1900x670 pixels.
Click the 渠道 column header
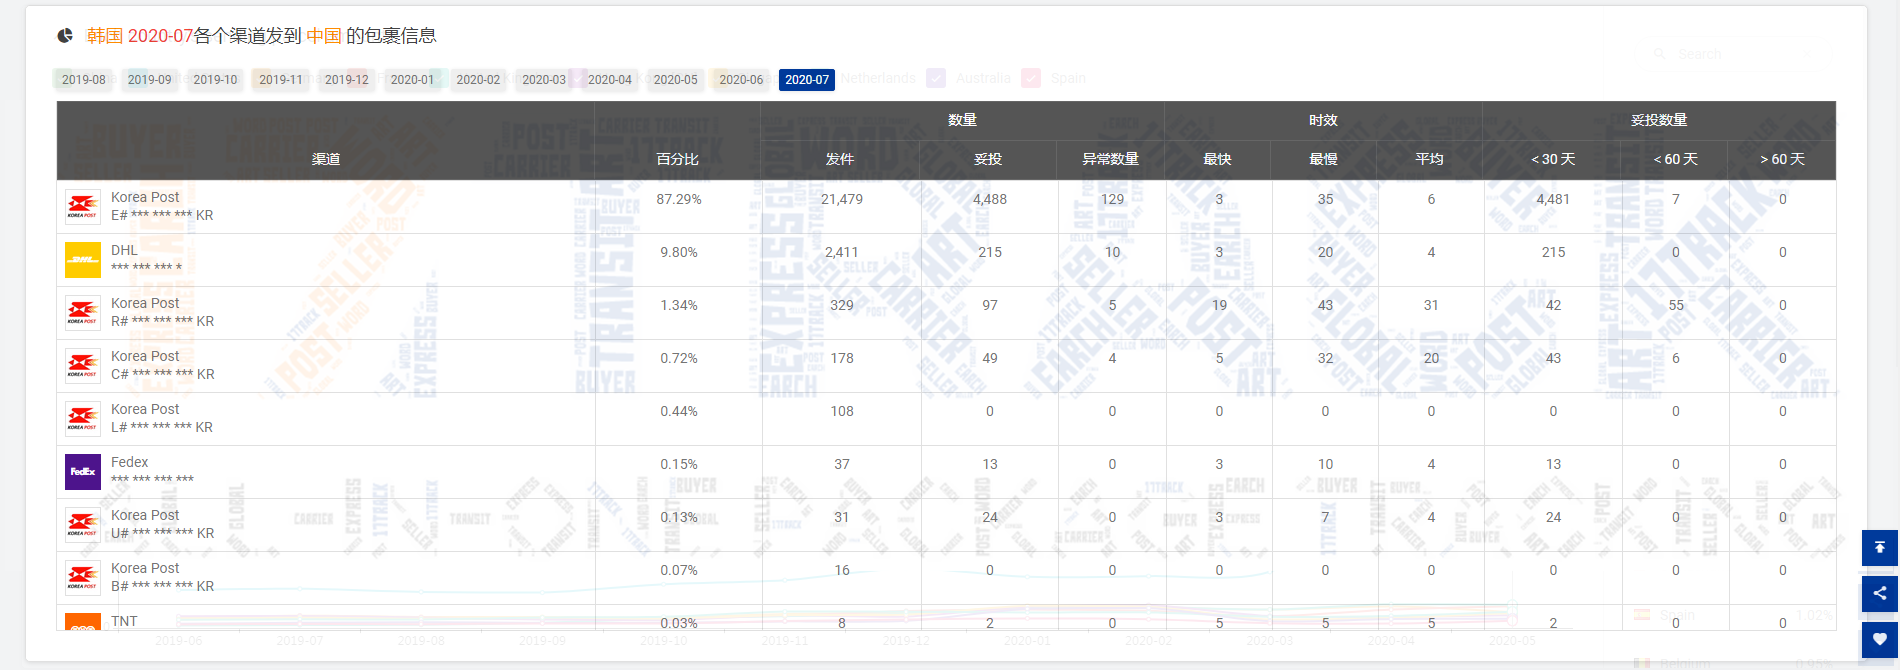pyautogui.click(x=326, y=159)
